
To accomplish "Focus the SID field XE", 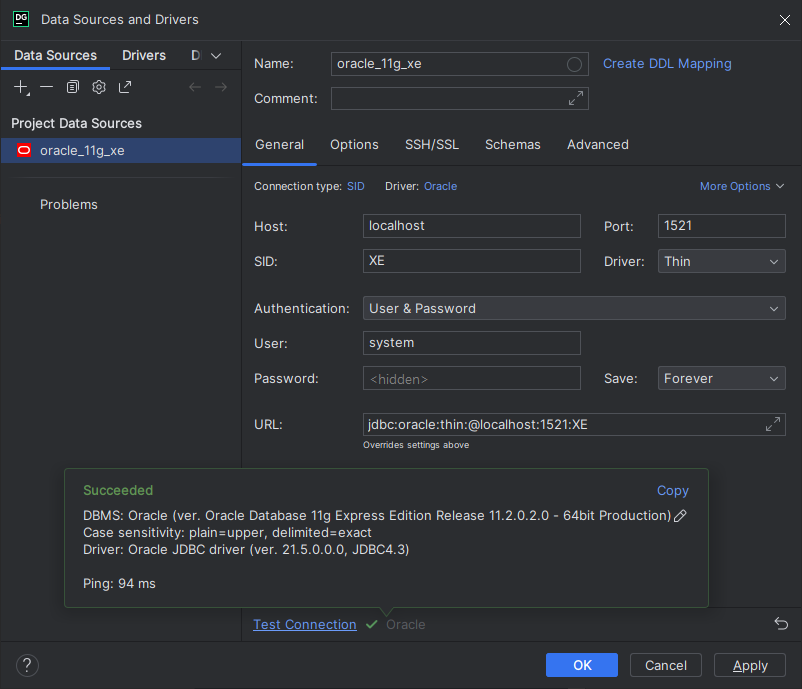I will pos(472,261).
